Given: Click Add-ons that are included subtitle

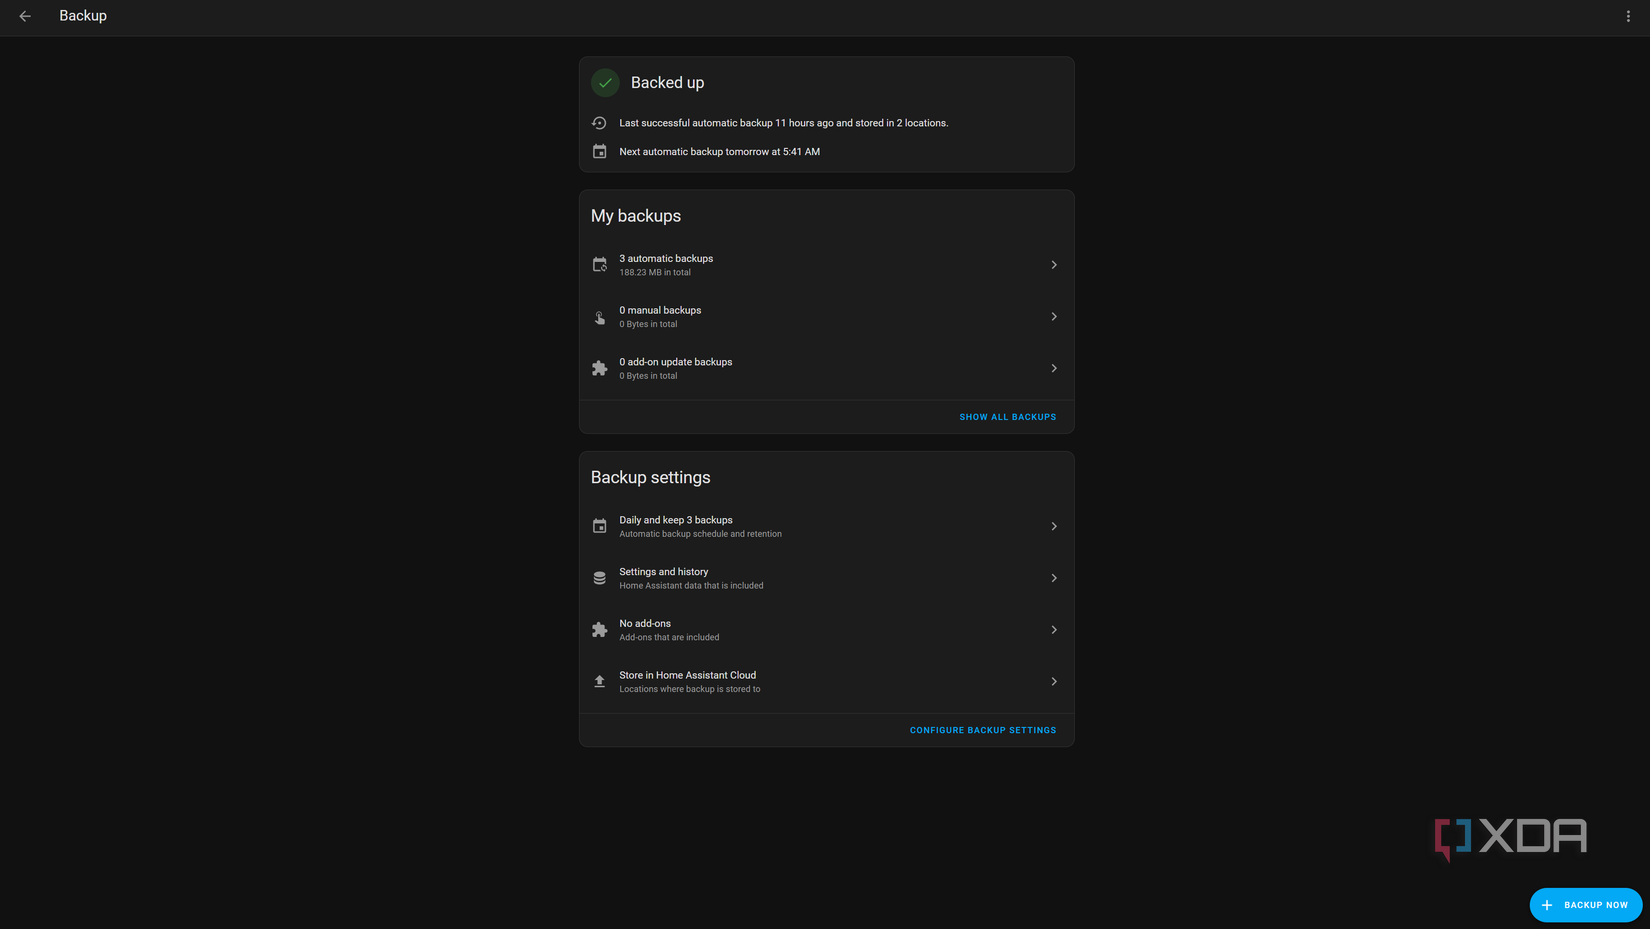Looking at the screenshot, I should coord(669,637).
